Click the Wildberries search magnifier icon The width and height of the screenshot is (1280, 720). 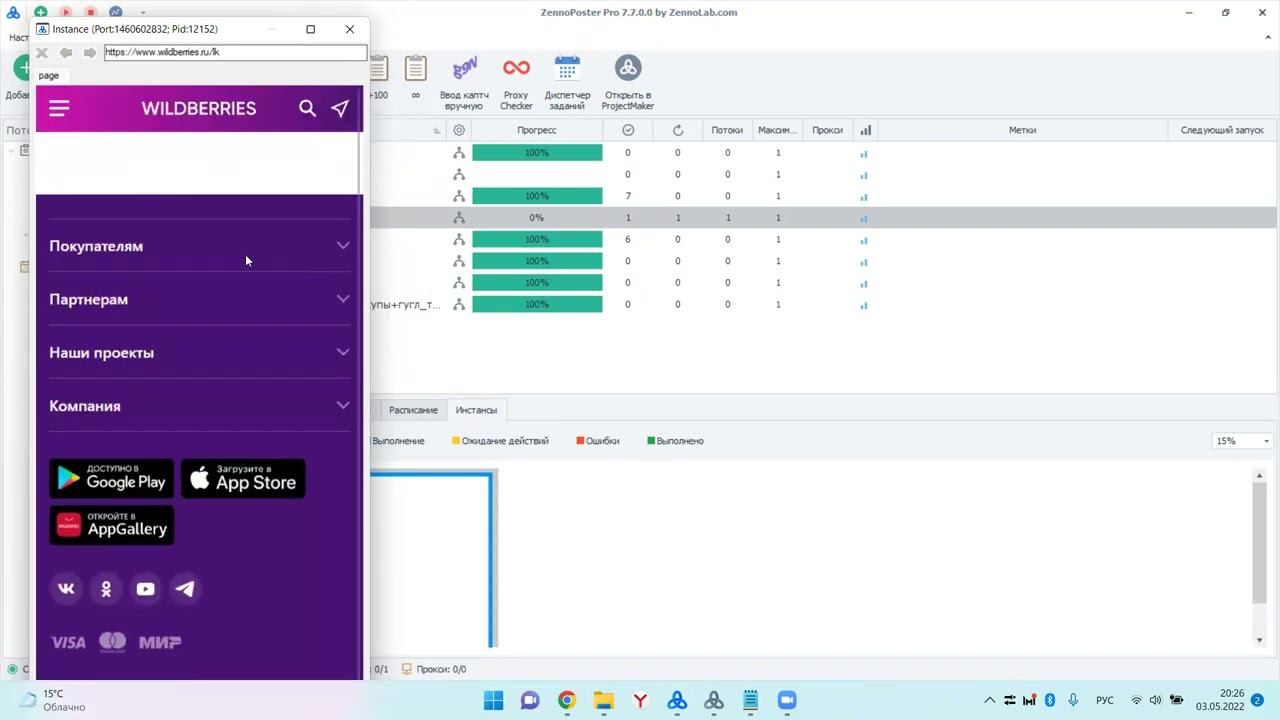click(307, 108)
